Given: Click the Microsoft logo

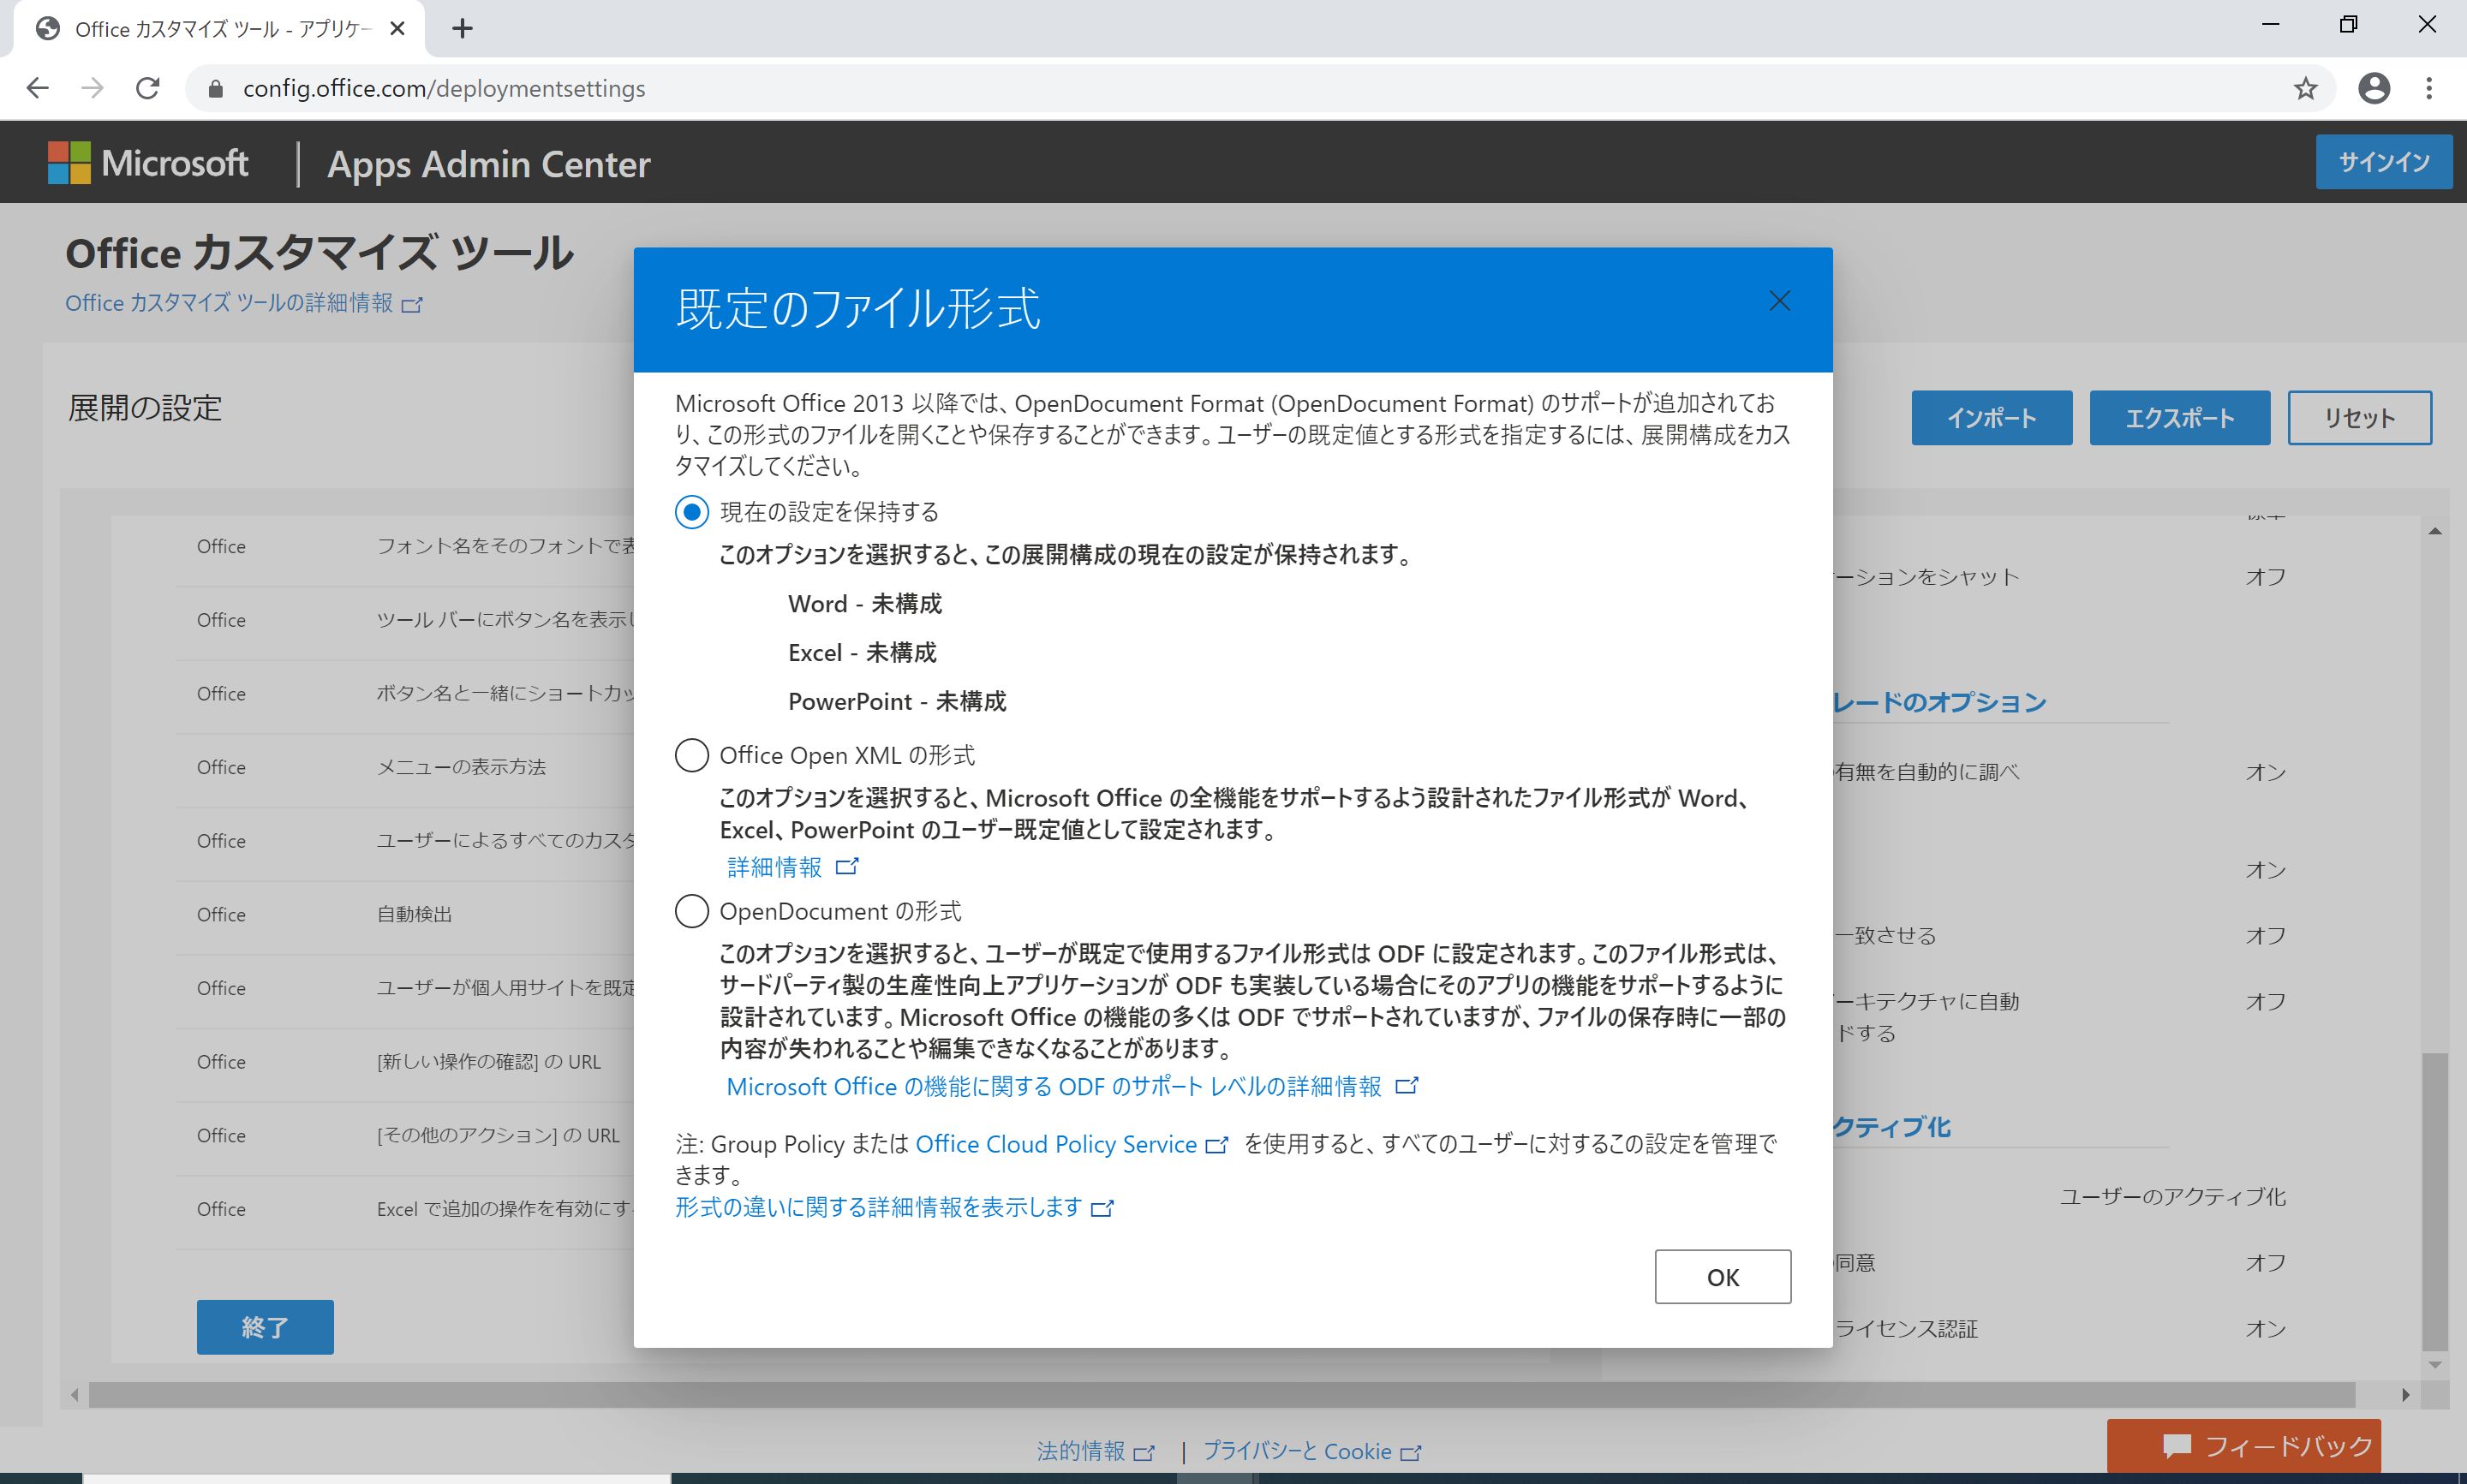Looking at the screenshot, I should point(148,163).
